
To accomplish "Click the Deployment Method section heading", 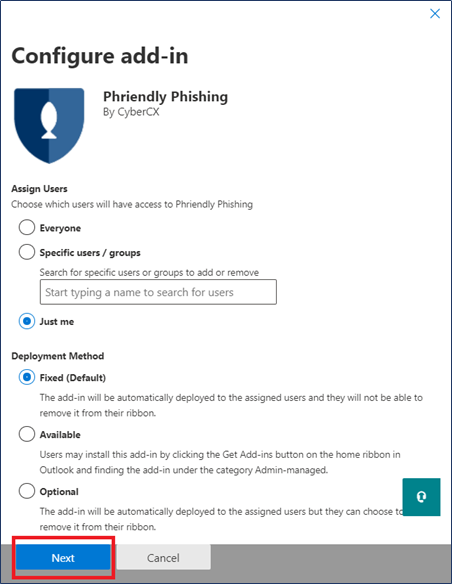I will pyautogui.click(x=58, y=356).
